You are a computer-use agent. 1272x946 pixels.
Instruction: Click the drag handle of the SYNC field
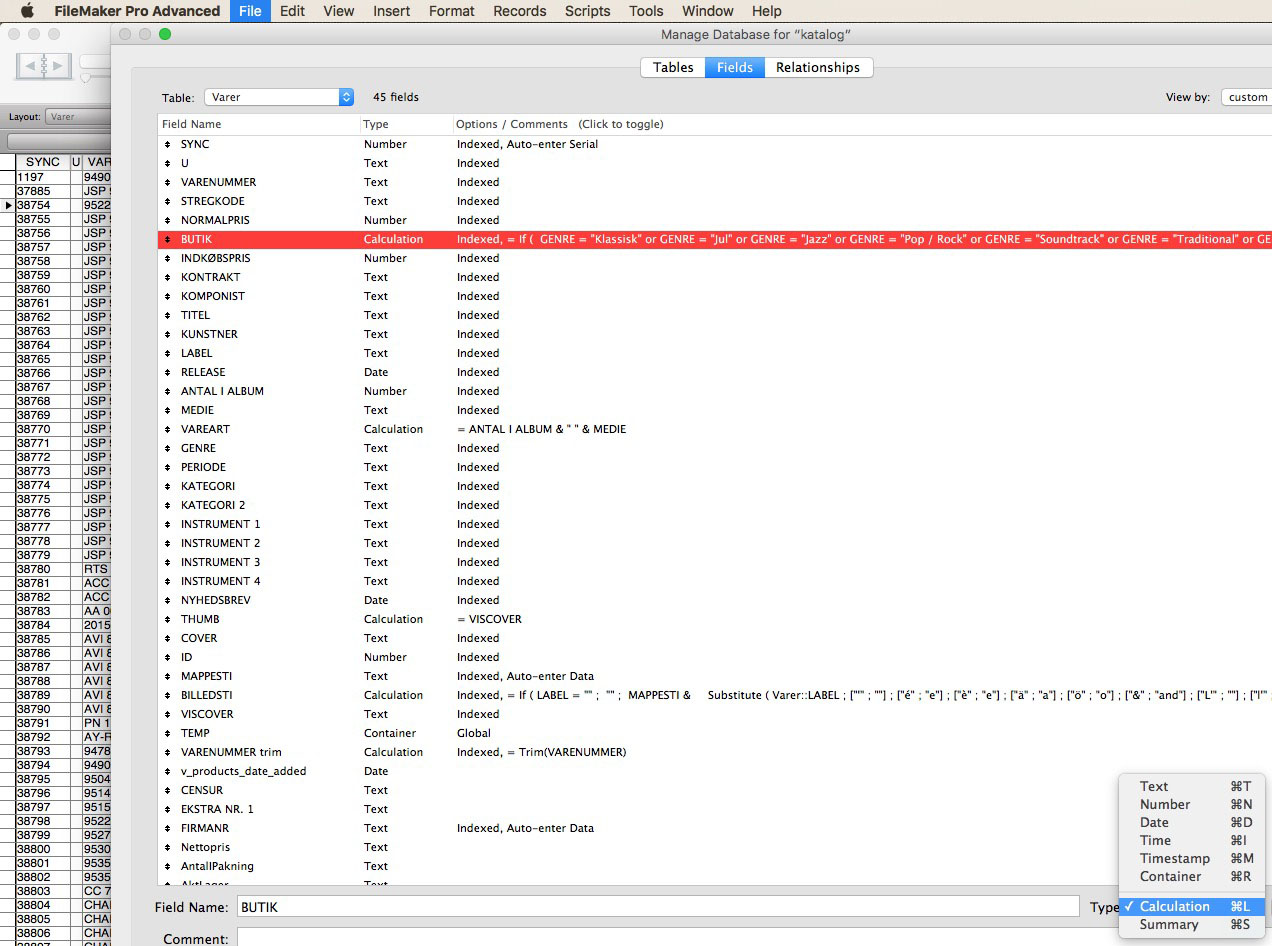(168, 144)
